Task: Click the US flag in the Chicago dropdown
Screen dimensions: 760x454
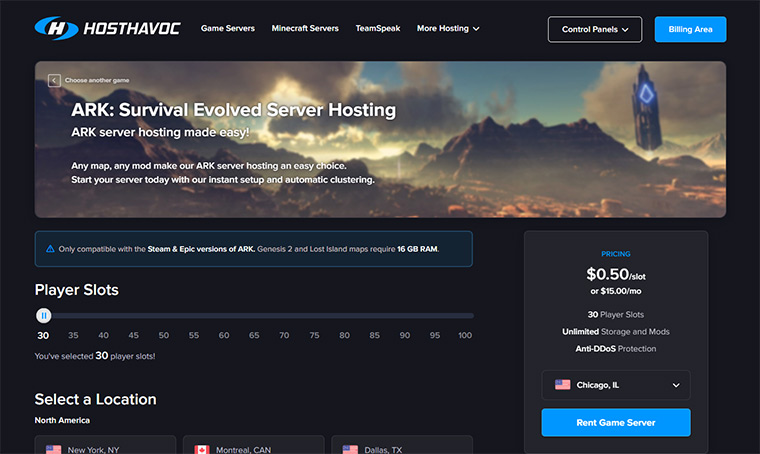Action: (x=562, y=385)
